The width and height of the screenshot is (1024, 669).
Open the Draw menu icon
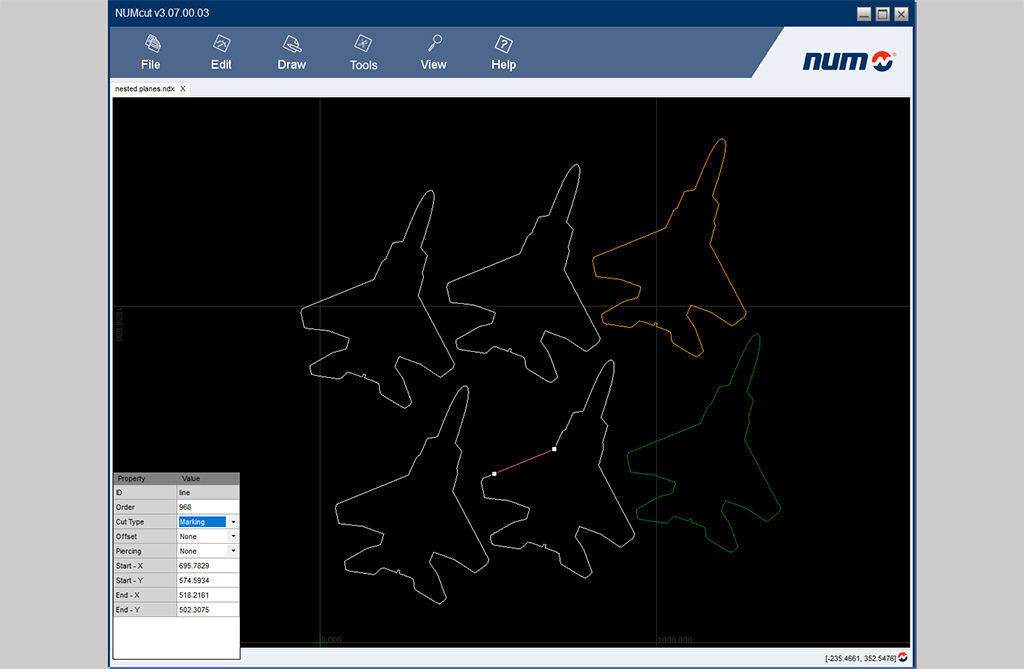pos(292,44)
